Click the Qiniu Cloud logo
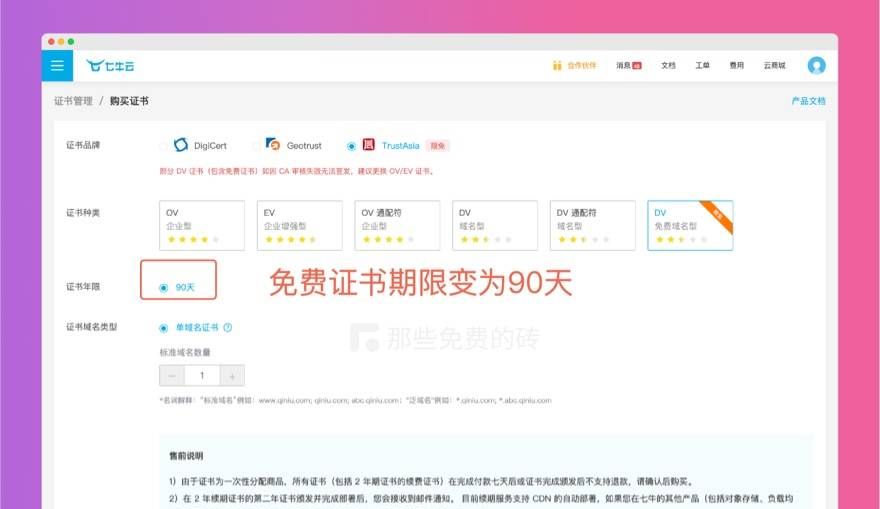880x509 pixels. click(111, 66)
